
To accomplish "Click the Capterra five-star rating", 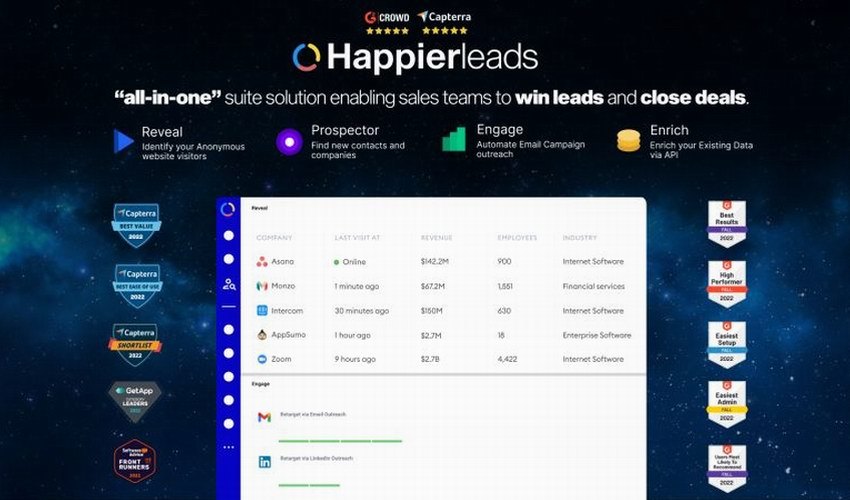I will tap(445, 30).
